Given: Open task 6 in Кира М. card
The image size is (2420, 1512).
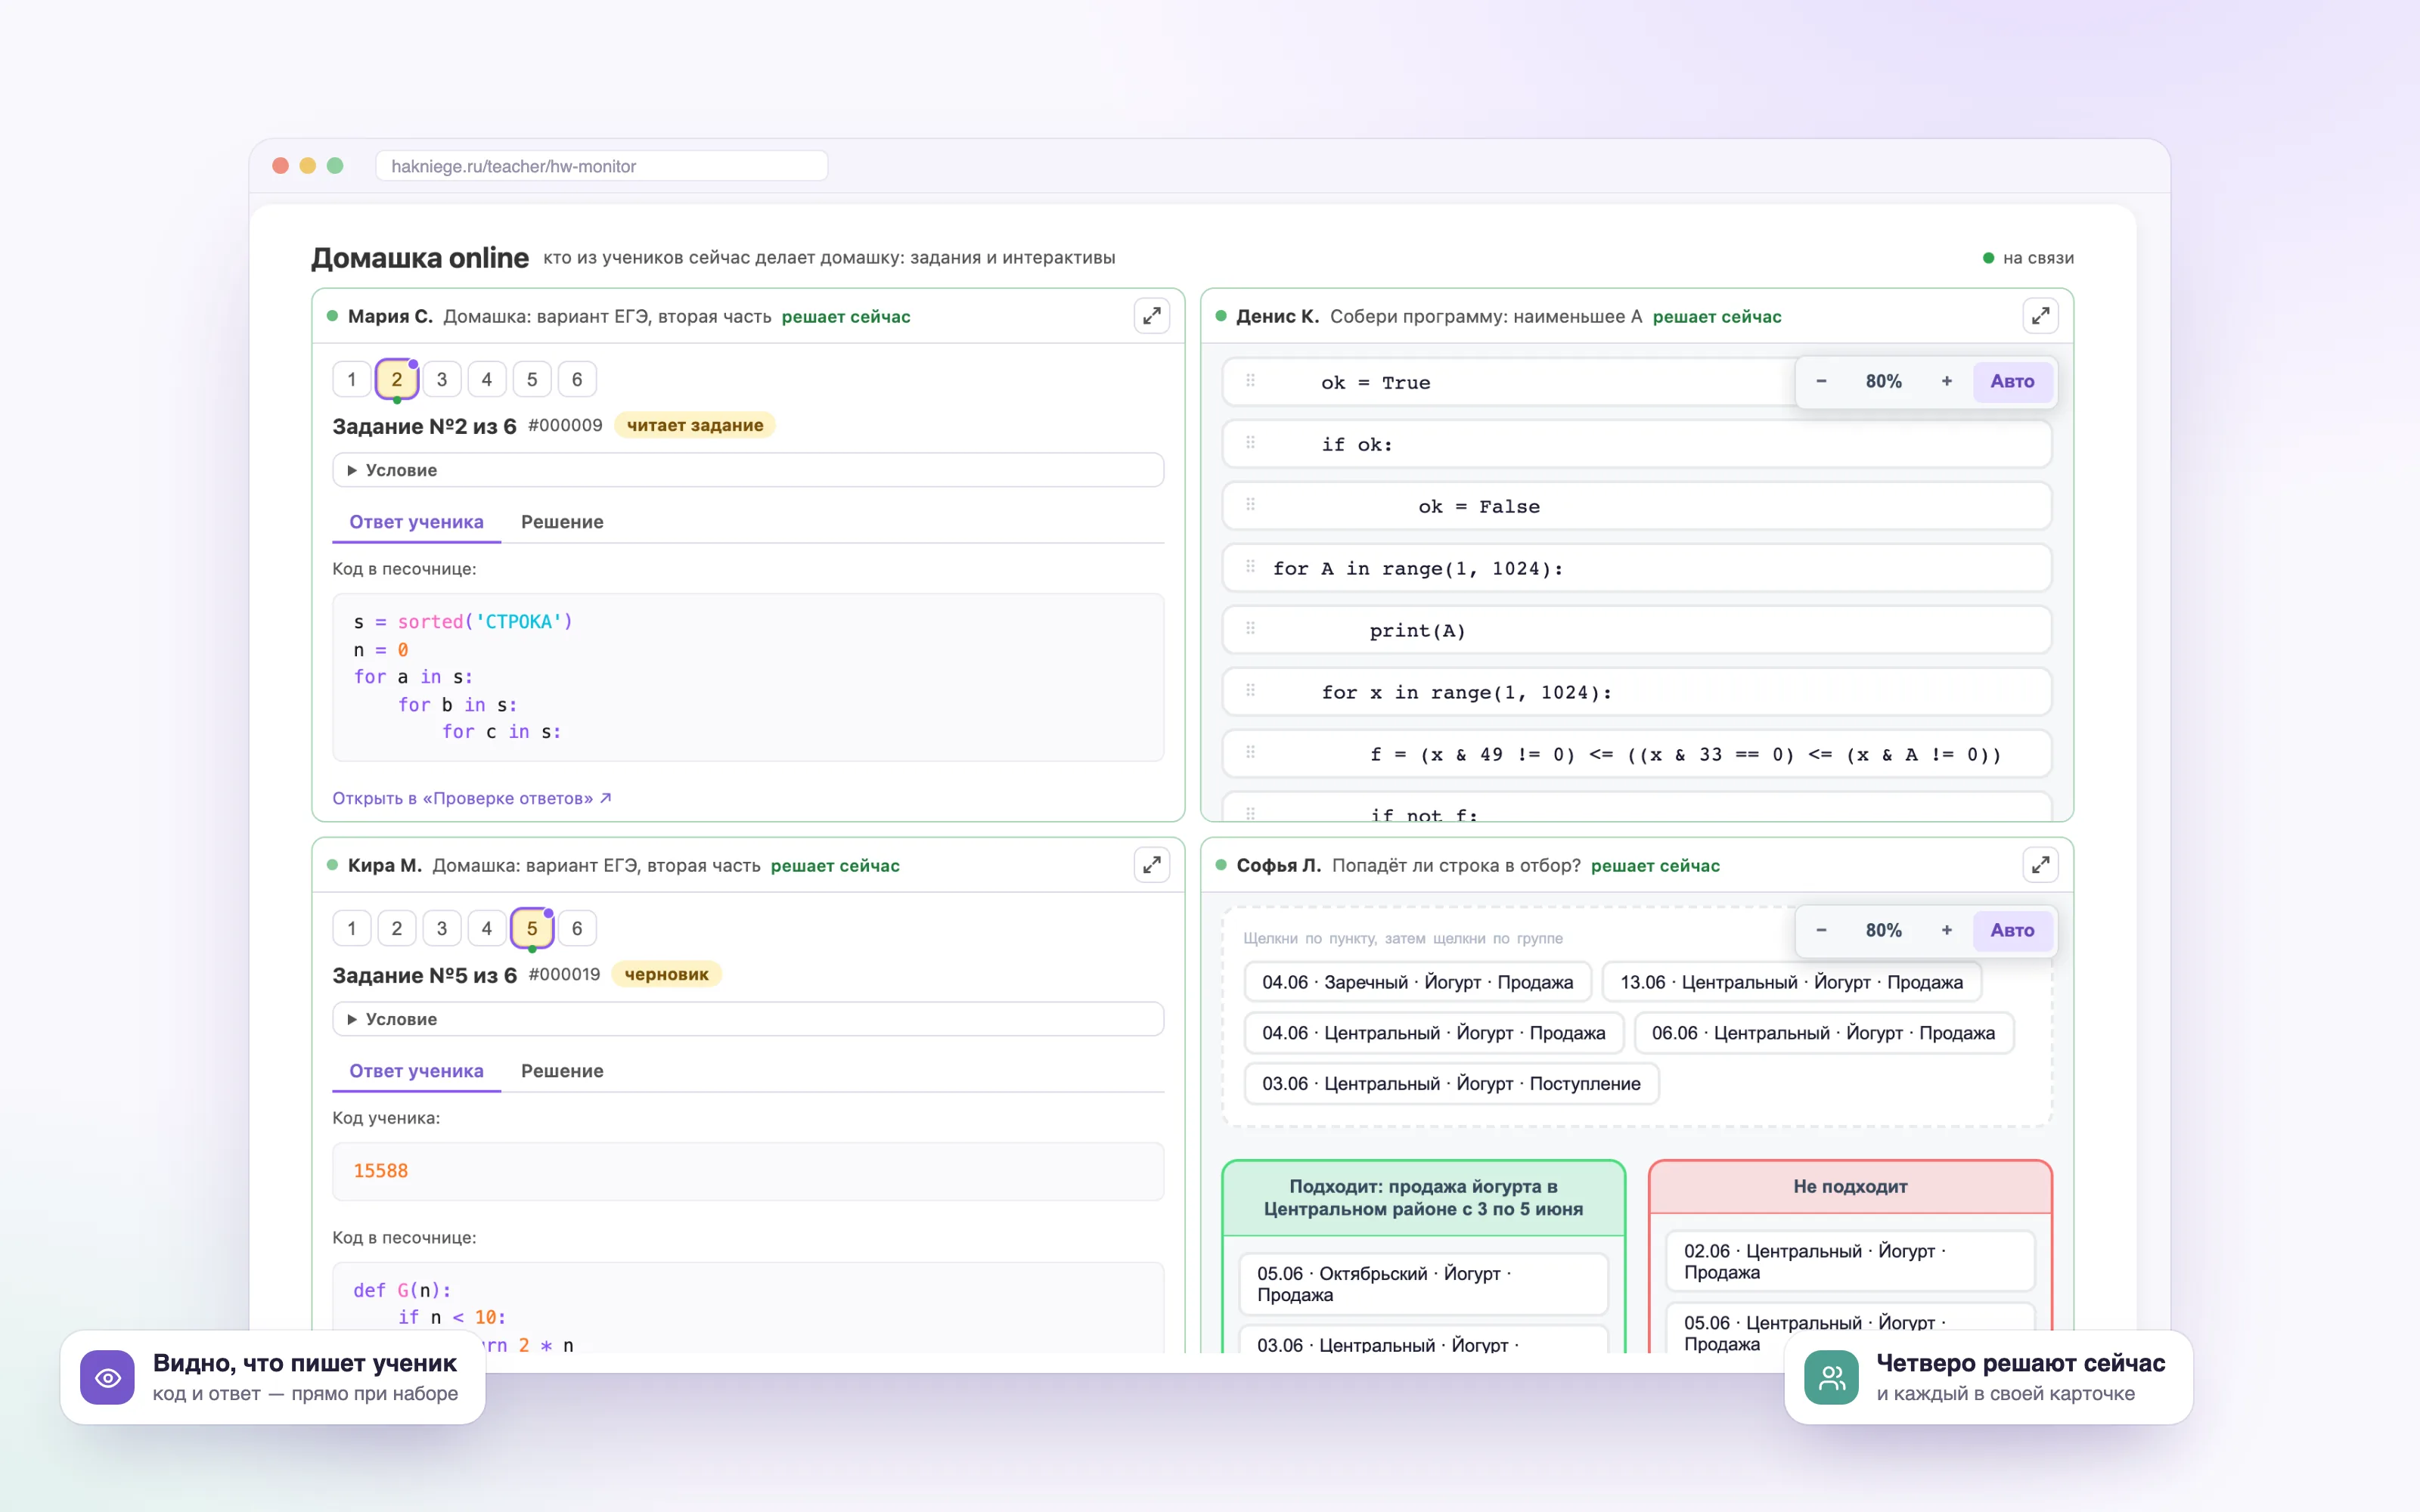Looking at the screenshot, I should point(577,928).
